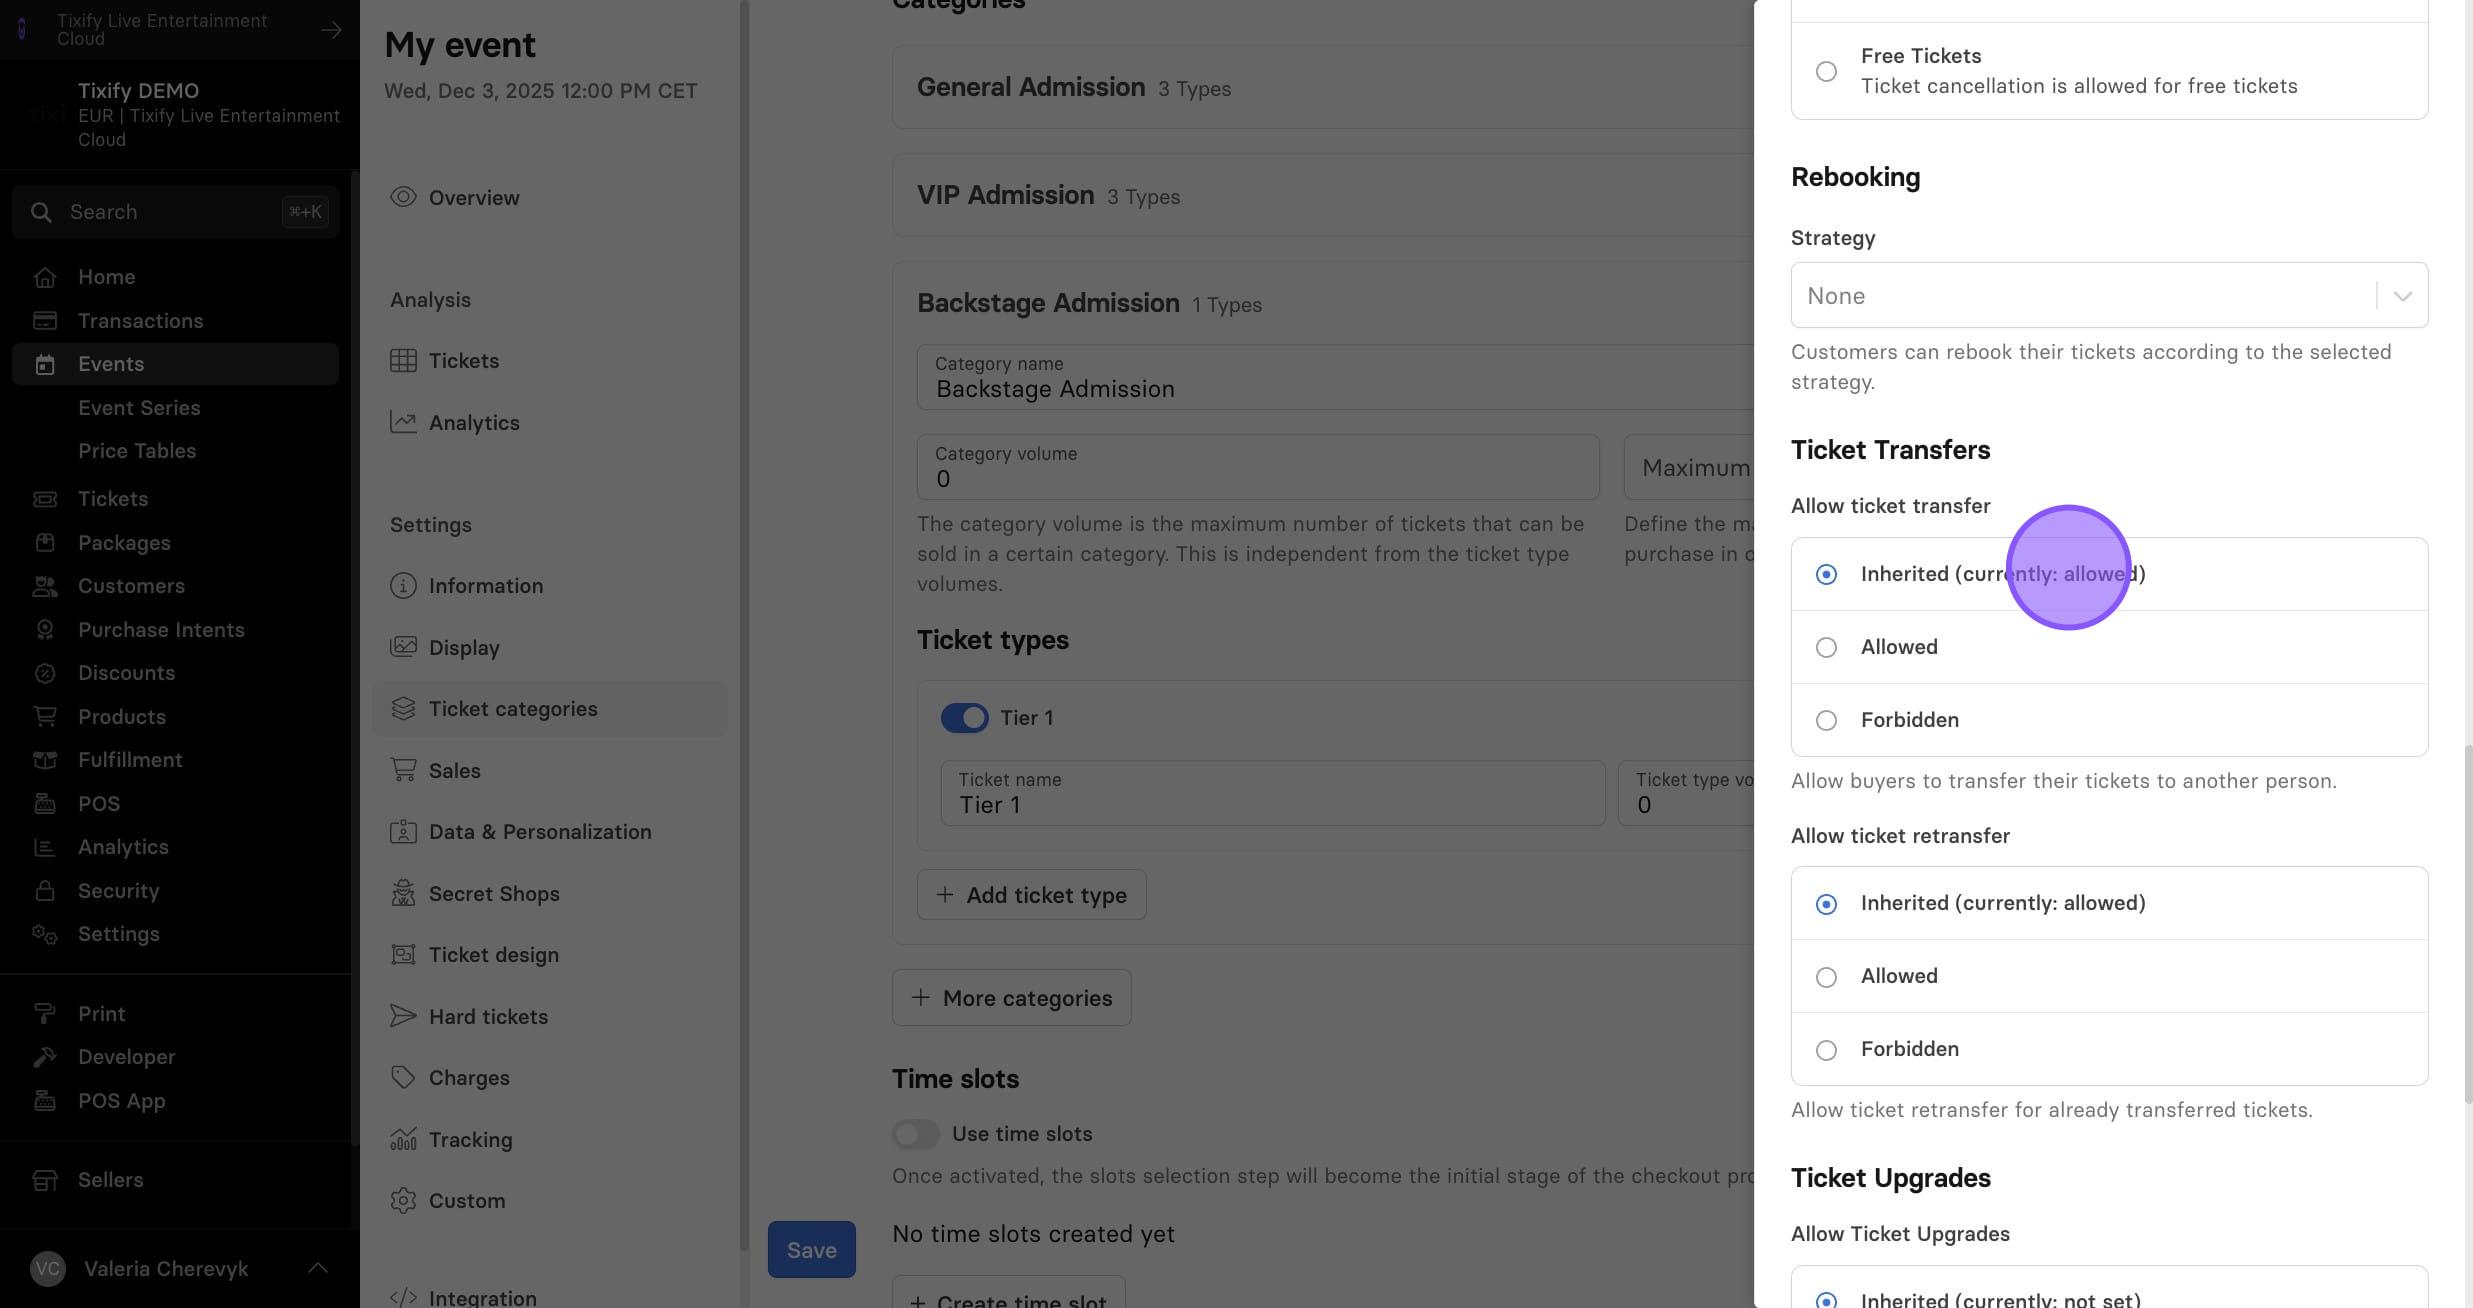Click the Developer hammer icon
This screenshot has width=2473, height=1308.
click(x=45, y=1057)
